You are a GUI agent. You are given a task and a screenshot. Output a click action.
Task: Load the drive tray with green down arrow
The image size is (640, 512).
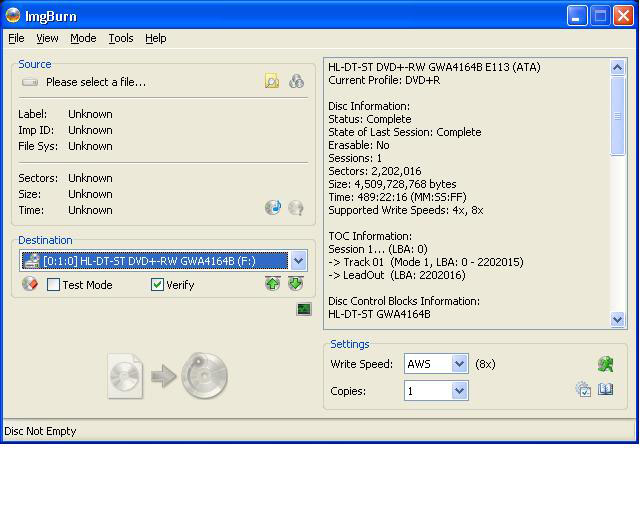point(296,283)
